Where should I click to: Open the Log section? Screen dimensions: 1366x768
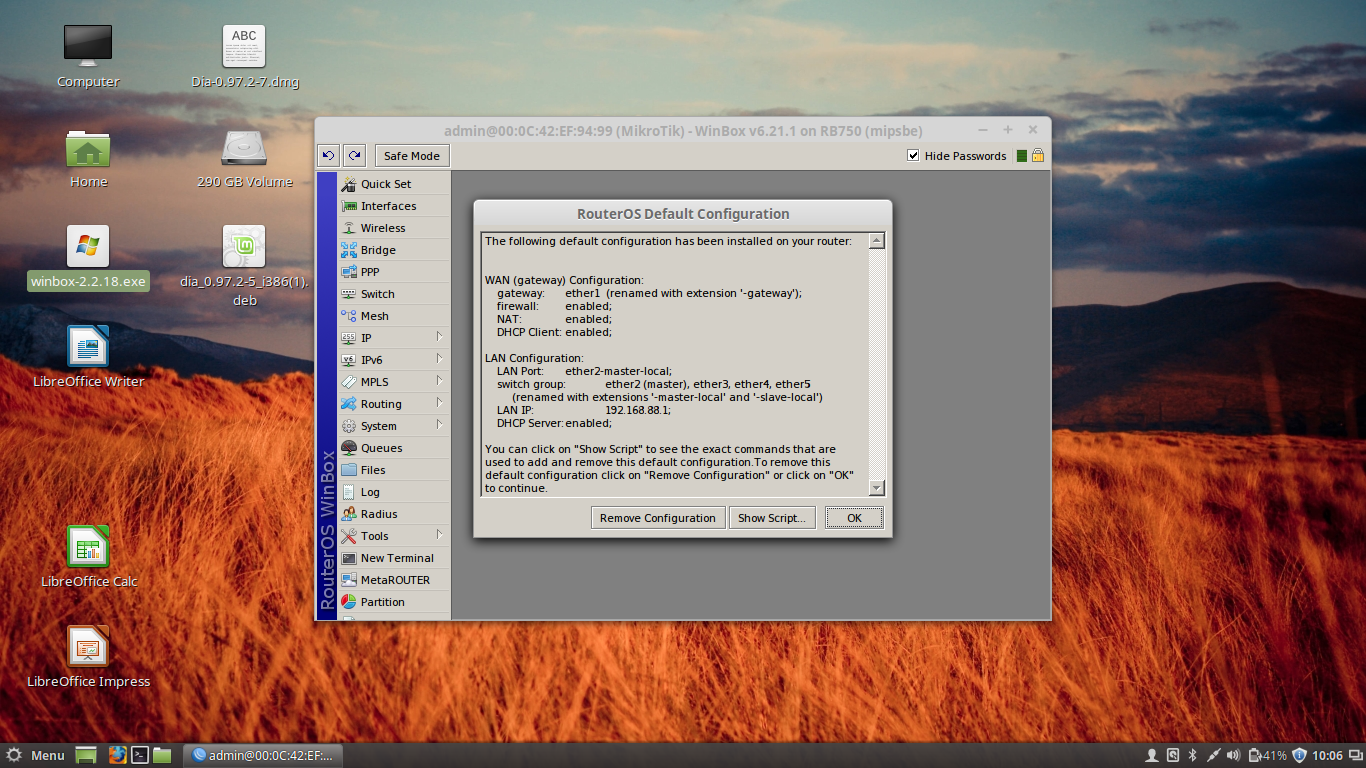tap(394, 492)
